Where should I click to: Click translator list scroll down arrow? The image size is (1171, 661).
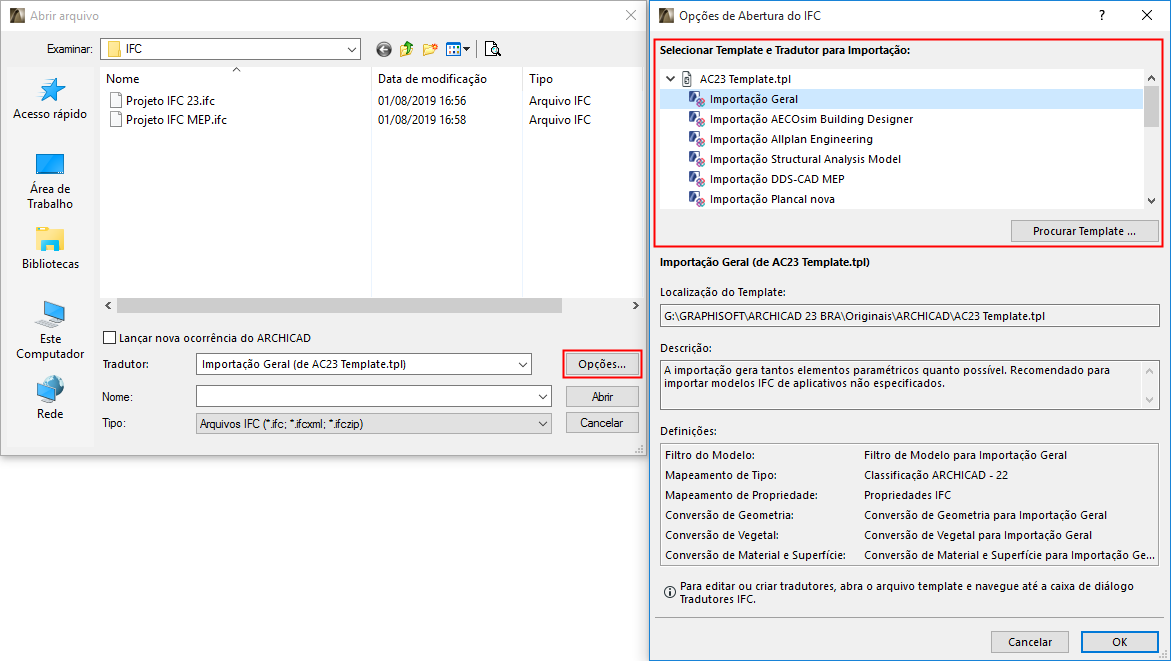point(1151,200)
